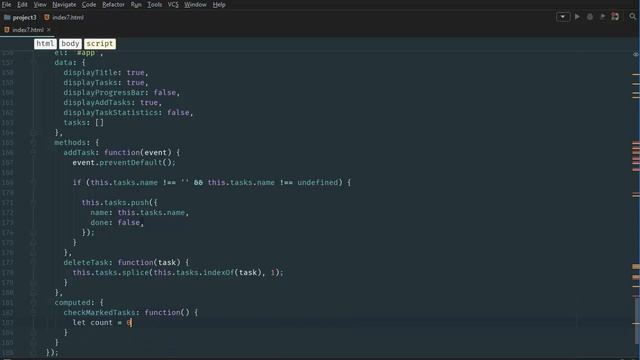Open the run configuration dropdown
This screenshot has width=640, height=360.
(x=562, y=17)
